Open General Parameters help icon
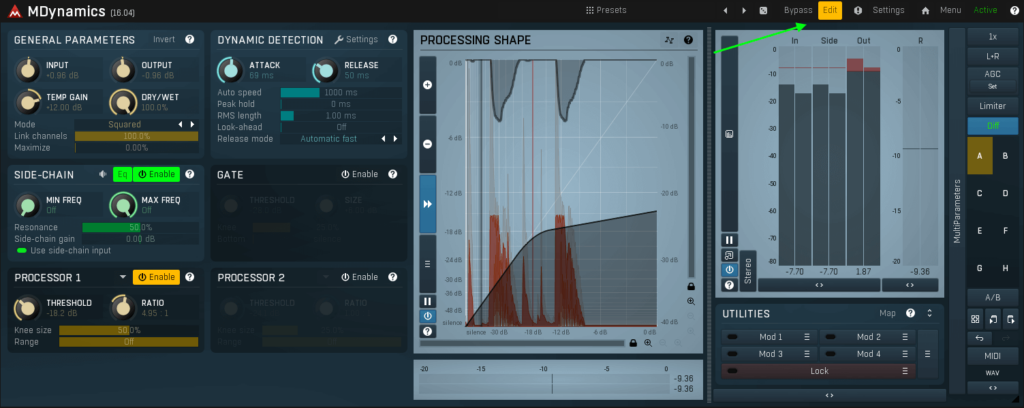This screenshot has height=408, width=1024. [189, 39]
